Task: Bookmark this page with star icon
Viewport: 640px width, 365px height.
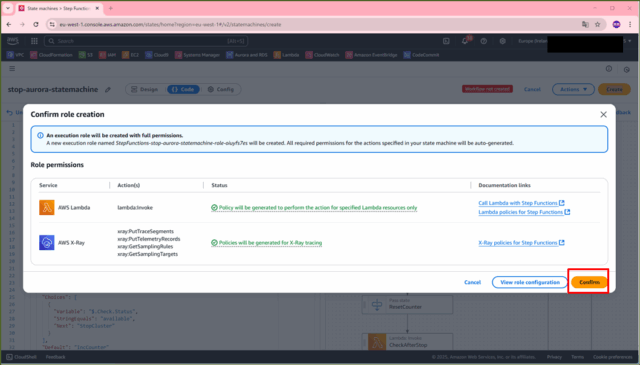Action: pos(598,24)
